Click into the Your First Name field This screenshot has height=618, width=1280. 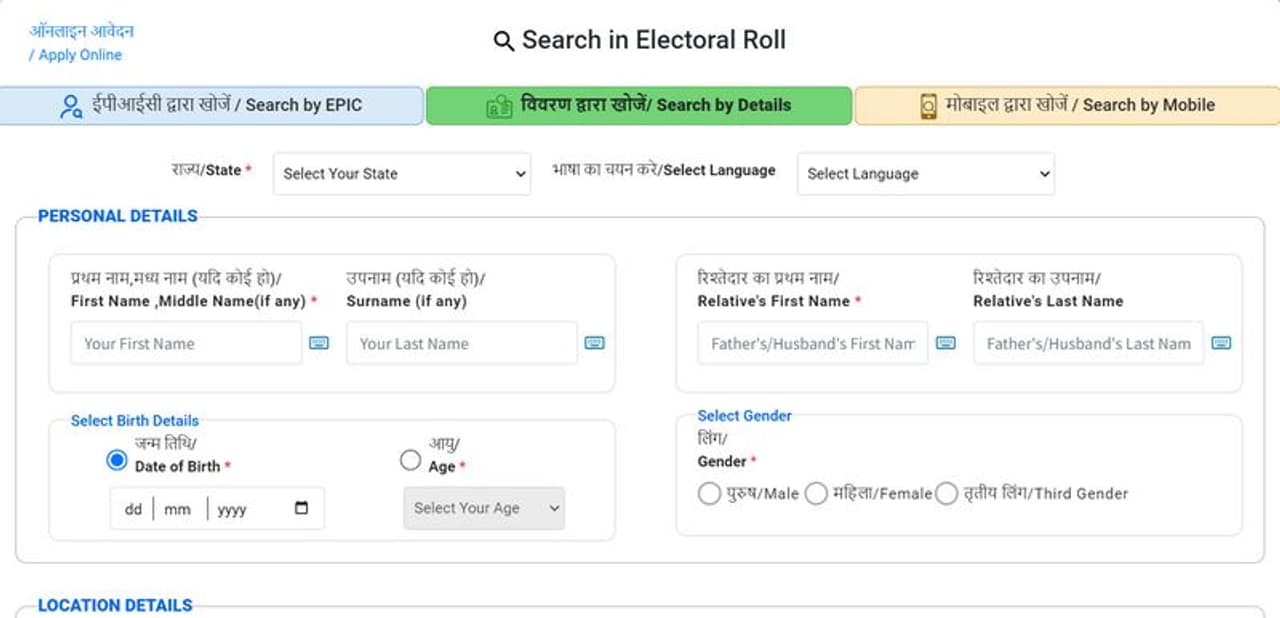click(x=186, y=343)
